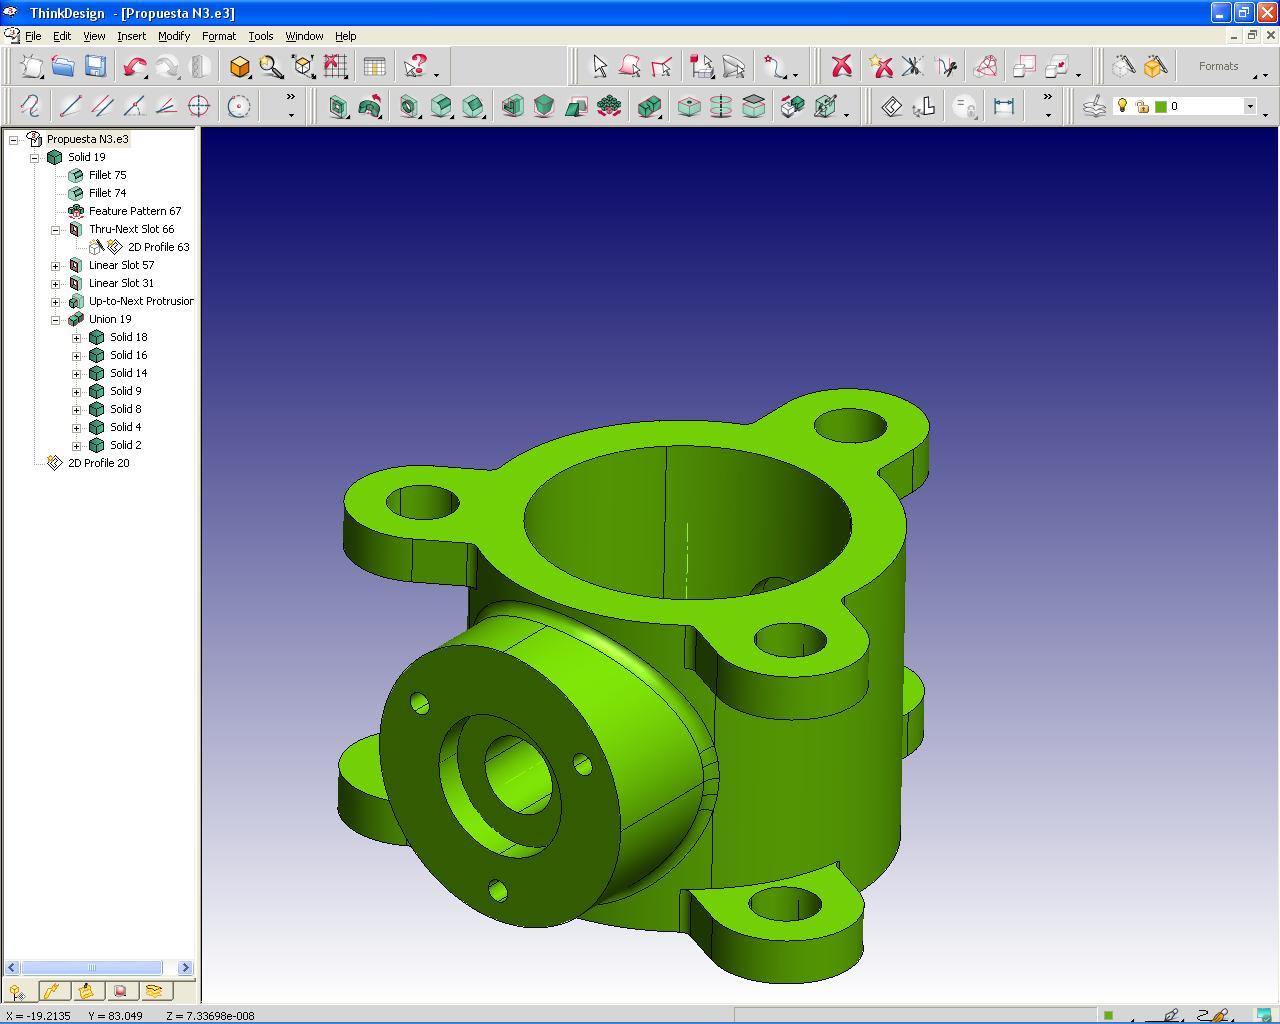The height and width of the screenshot is (1024, 1280).
Task: Click the red X delete icon
Action: (841, 67)
